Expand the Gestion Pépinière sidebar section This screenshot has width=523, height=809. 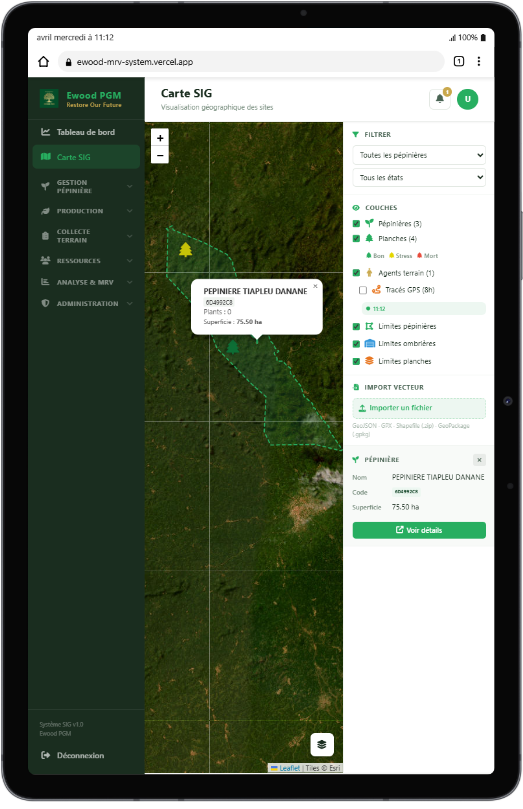[86, 187]
